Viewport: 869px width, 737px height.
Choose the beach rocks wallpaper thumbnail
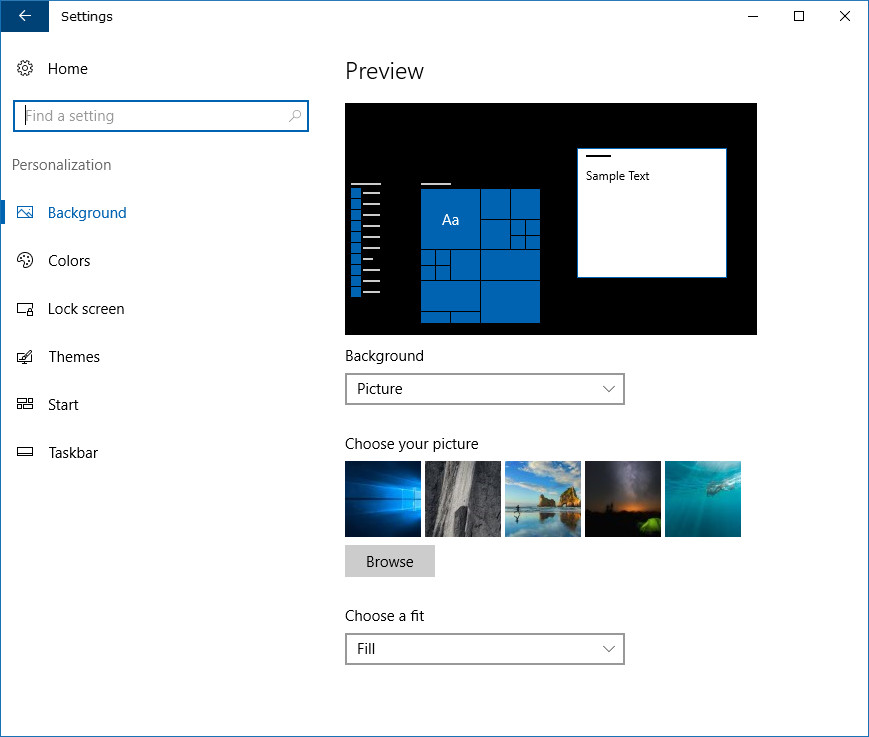coord(543,499)
